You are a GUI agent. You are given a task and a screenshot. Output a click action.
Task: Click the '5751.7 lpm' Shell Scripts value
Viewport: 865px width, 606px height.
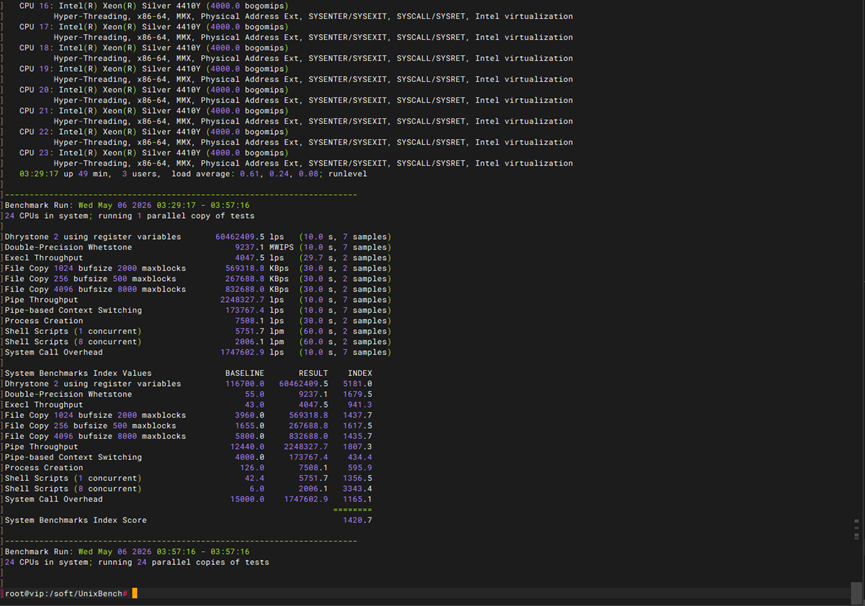tap(259, 331)
